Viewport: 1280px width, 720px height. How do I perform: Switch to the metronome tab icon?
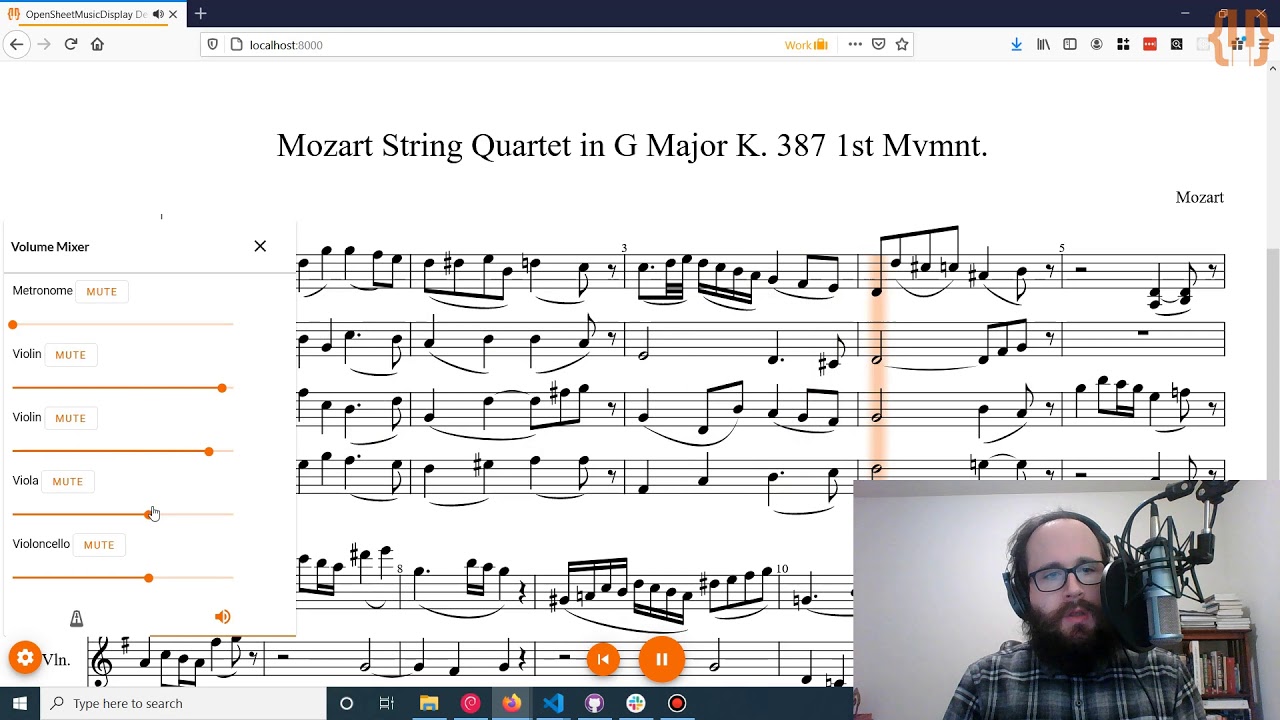pos(76,618)
